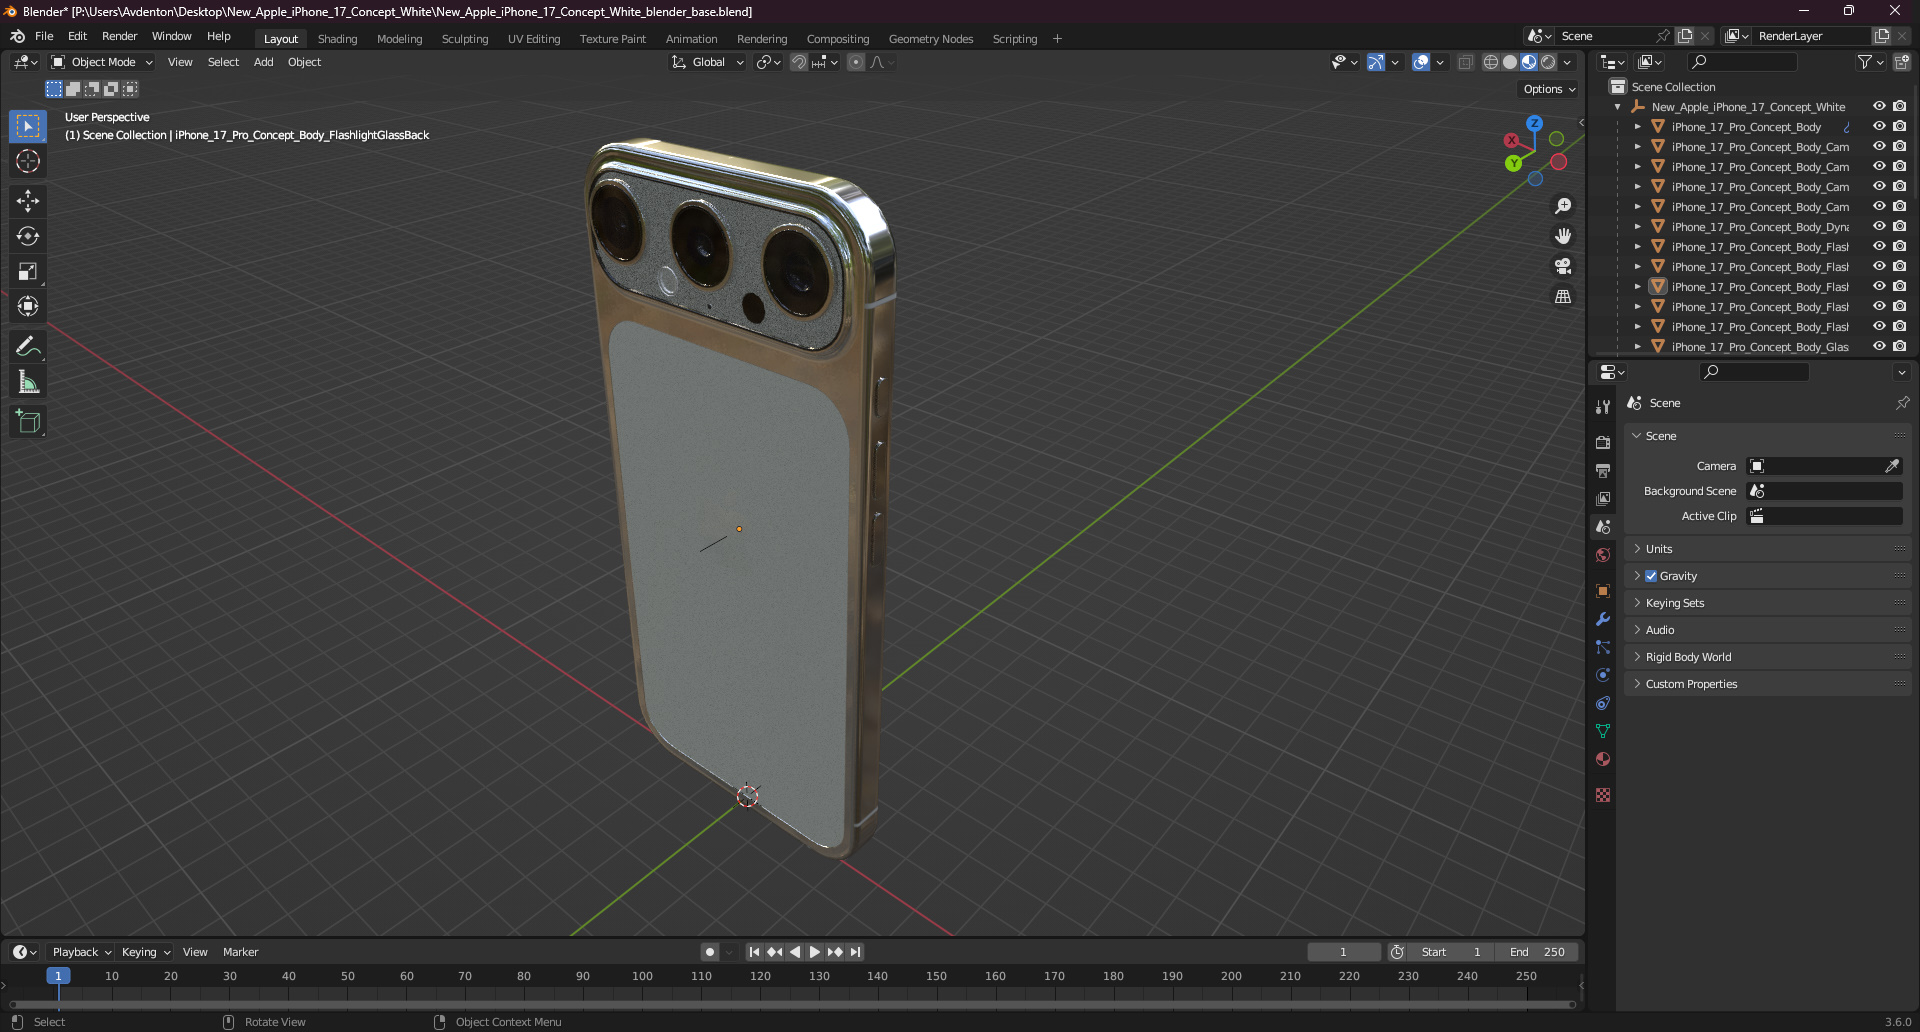Disable render for iPhone_17_Pro_Concept_Body_Glas
The width and height of the screenshot is (1920, 1032).
(x=1899, y=346)
